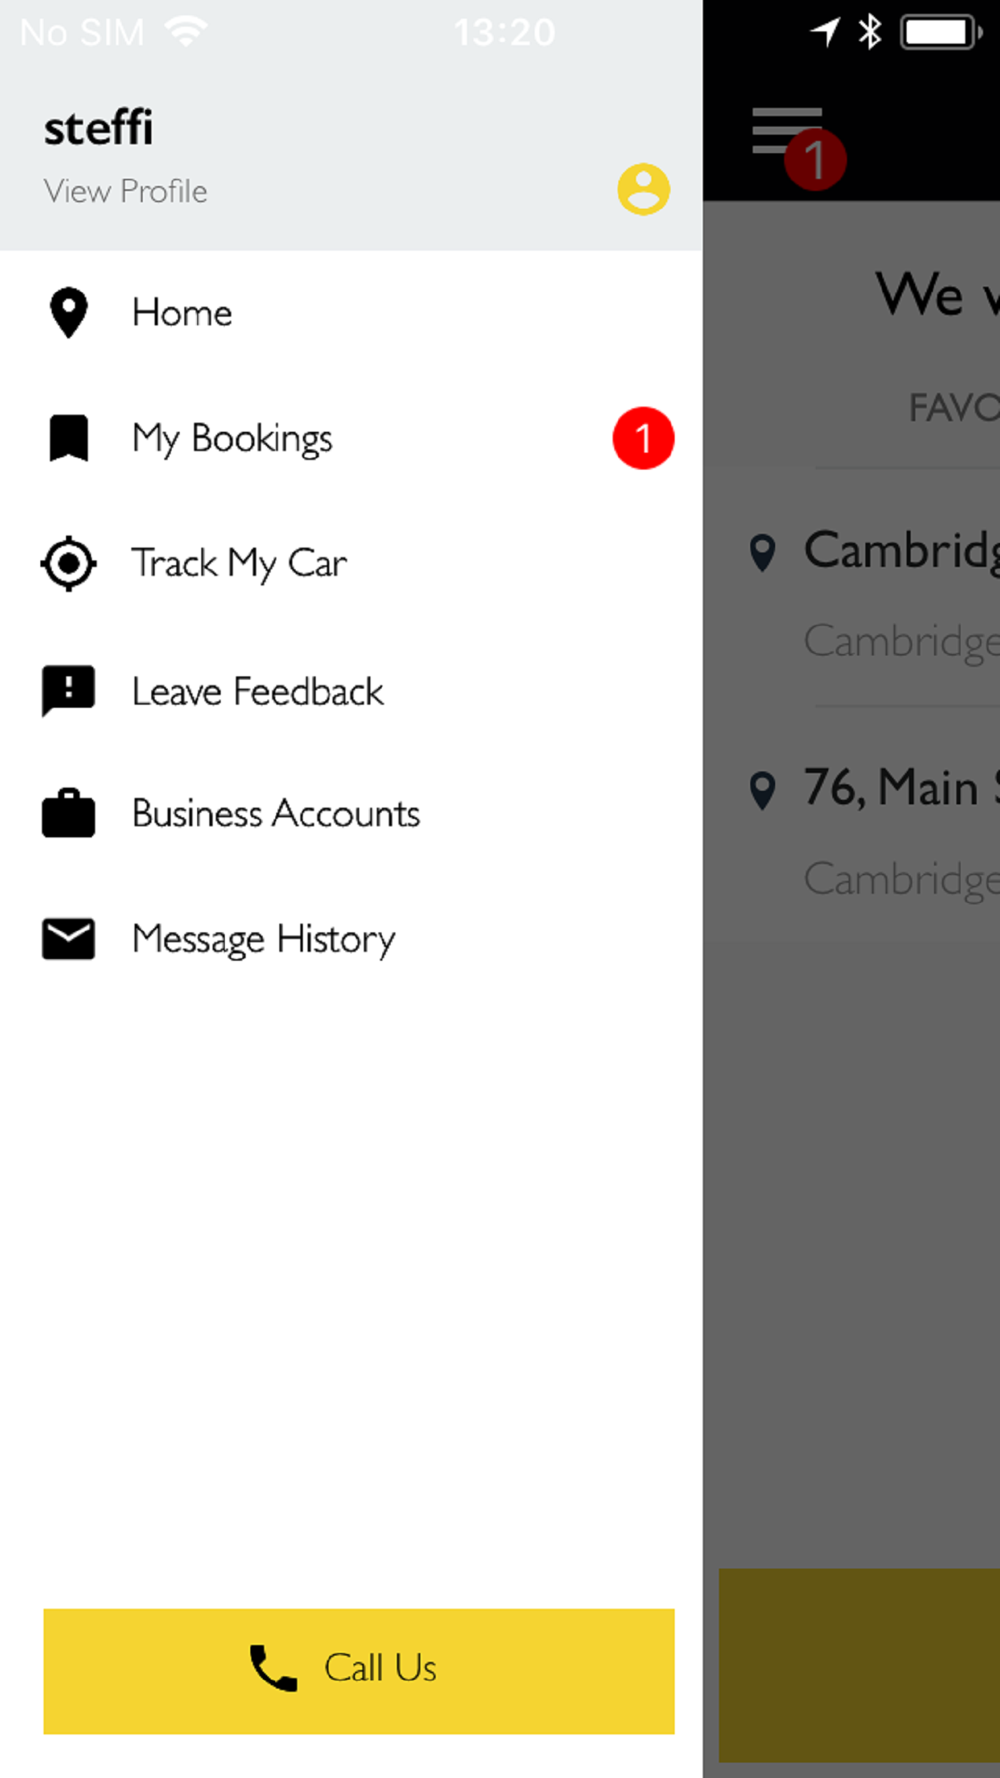Click the Business Accounts briefcase icon

[x=68, y=813]
